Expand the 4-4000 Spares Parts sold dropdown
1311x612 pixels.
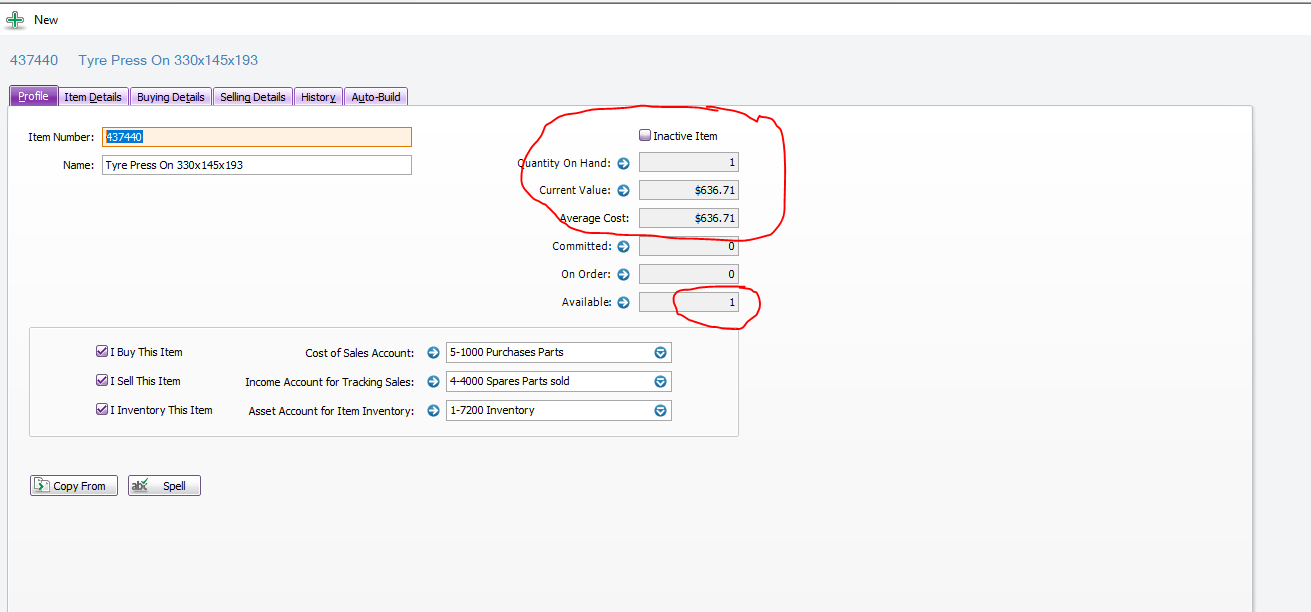pyautogui.click(x=660, y=381)
